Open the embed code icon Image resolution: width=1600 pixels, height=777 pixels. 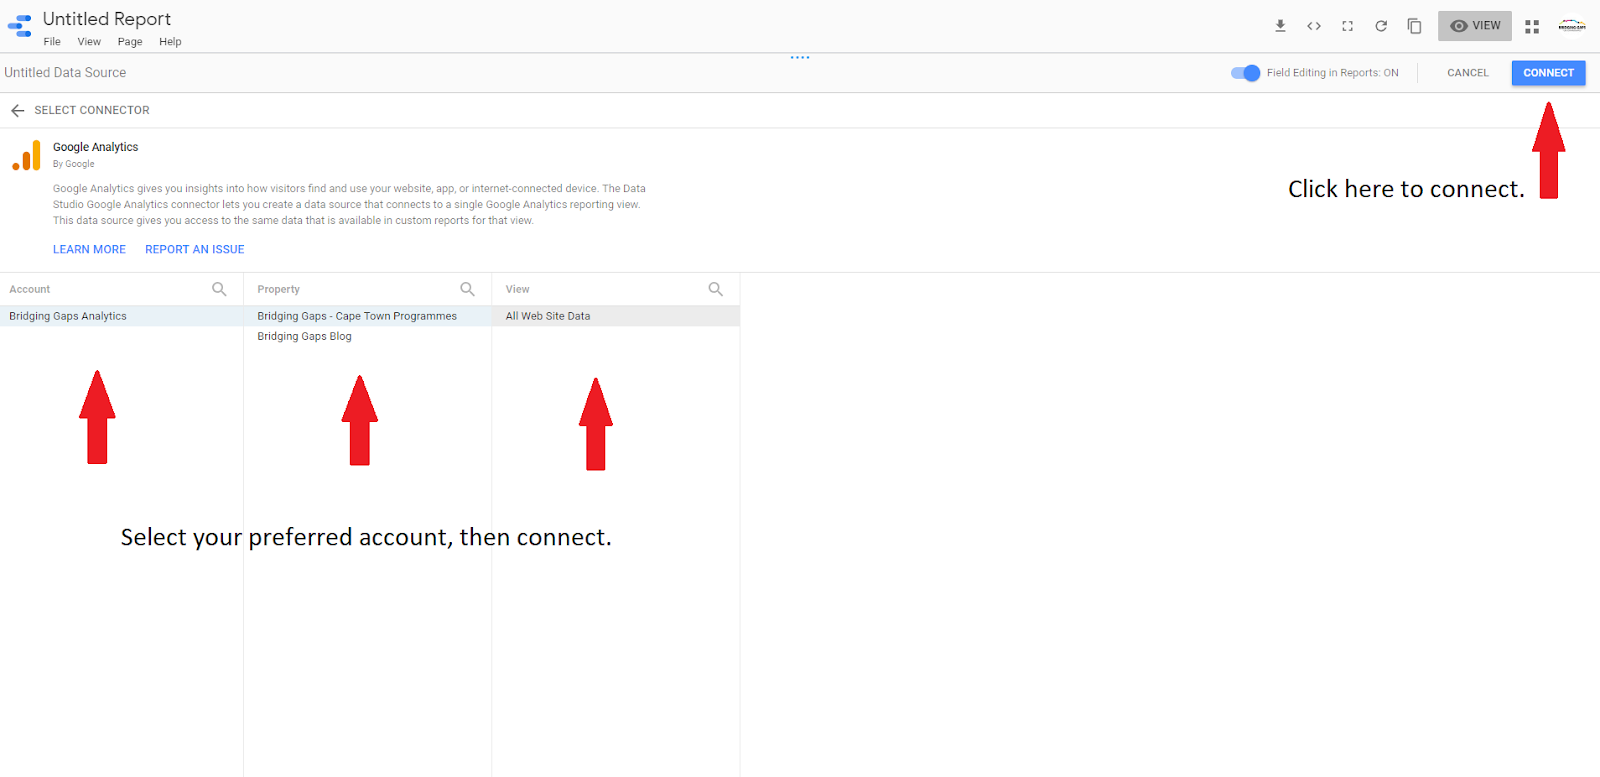point(1314,26)
